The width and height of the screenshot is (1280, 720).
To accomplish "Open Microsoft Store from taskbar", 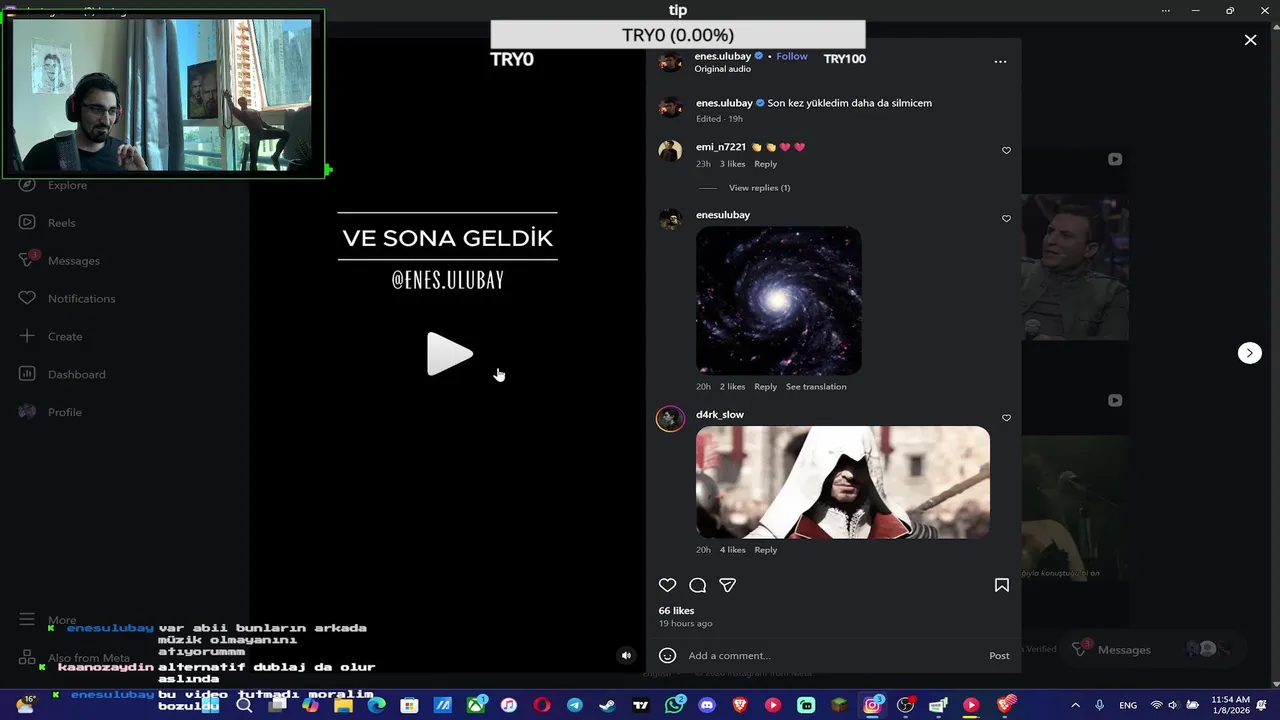I will click(x=409, y=705).
